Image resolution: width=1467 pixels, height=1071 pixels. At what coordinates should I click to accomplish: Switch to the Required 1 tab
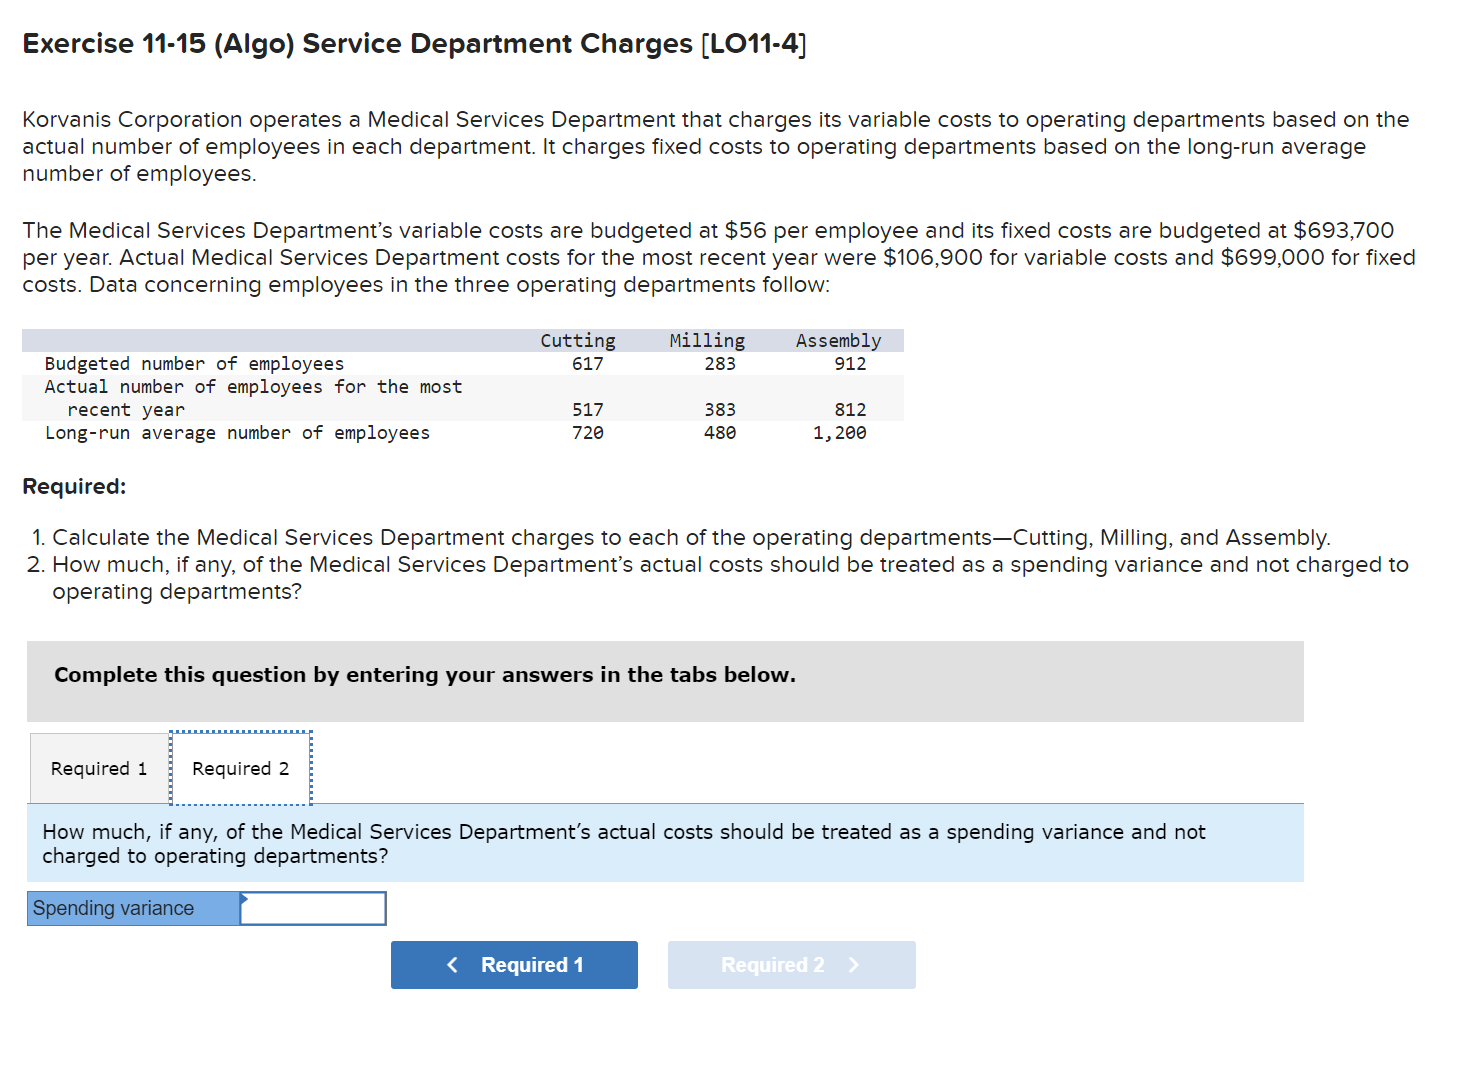[x=99, y=768]
